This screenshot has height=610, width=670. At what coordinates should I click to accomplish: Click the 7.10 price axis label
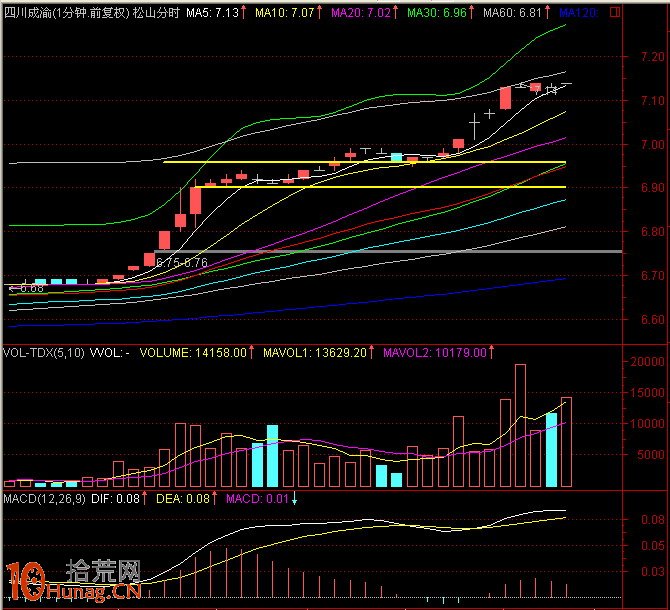(x=652, y=101)
